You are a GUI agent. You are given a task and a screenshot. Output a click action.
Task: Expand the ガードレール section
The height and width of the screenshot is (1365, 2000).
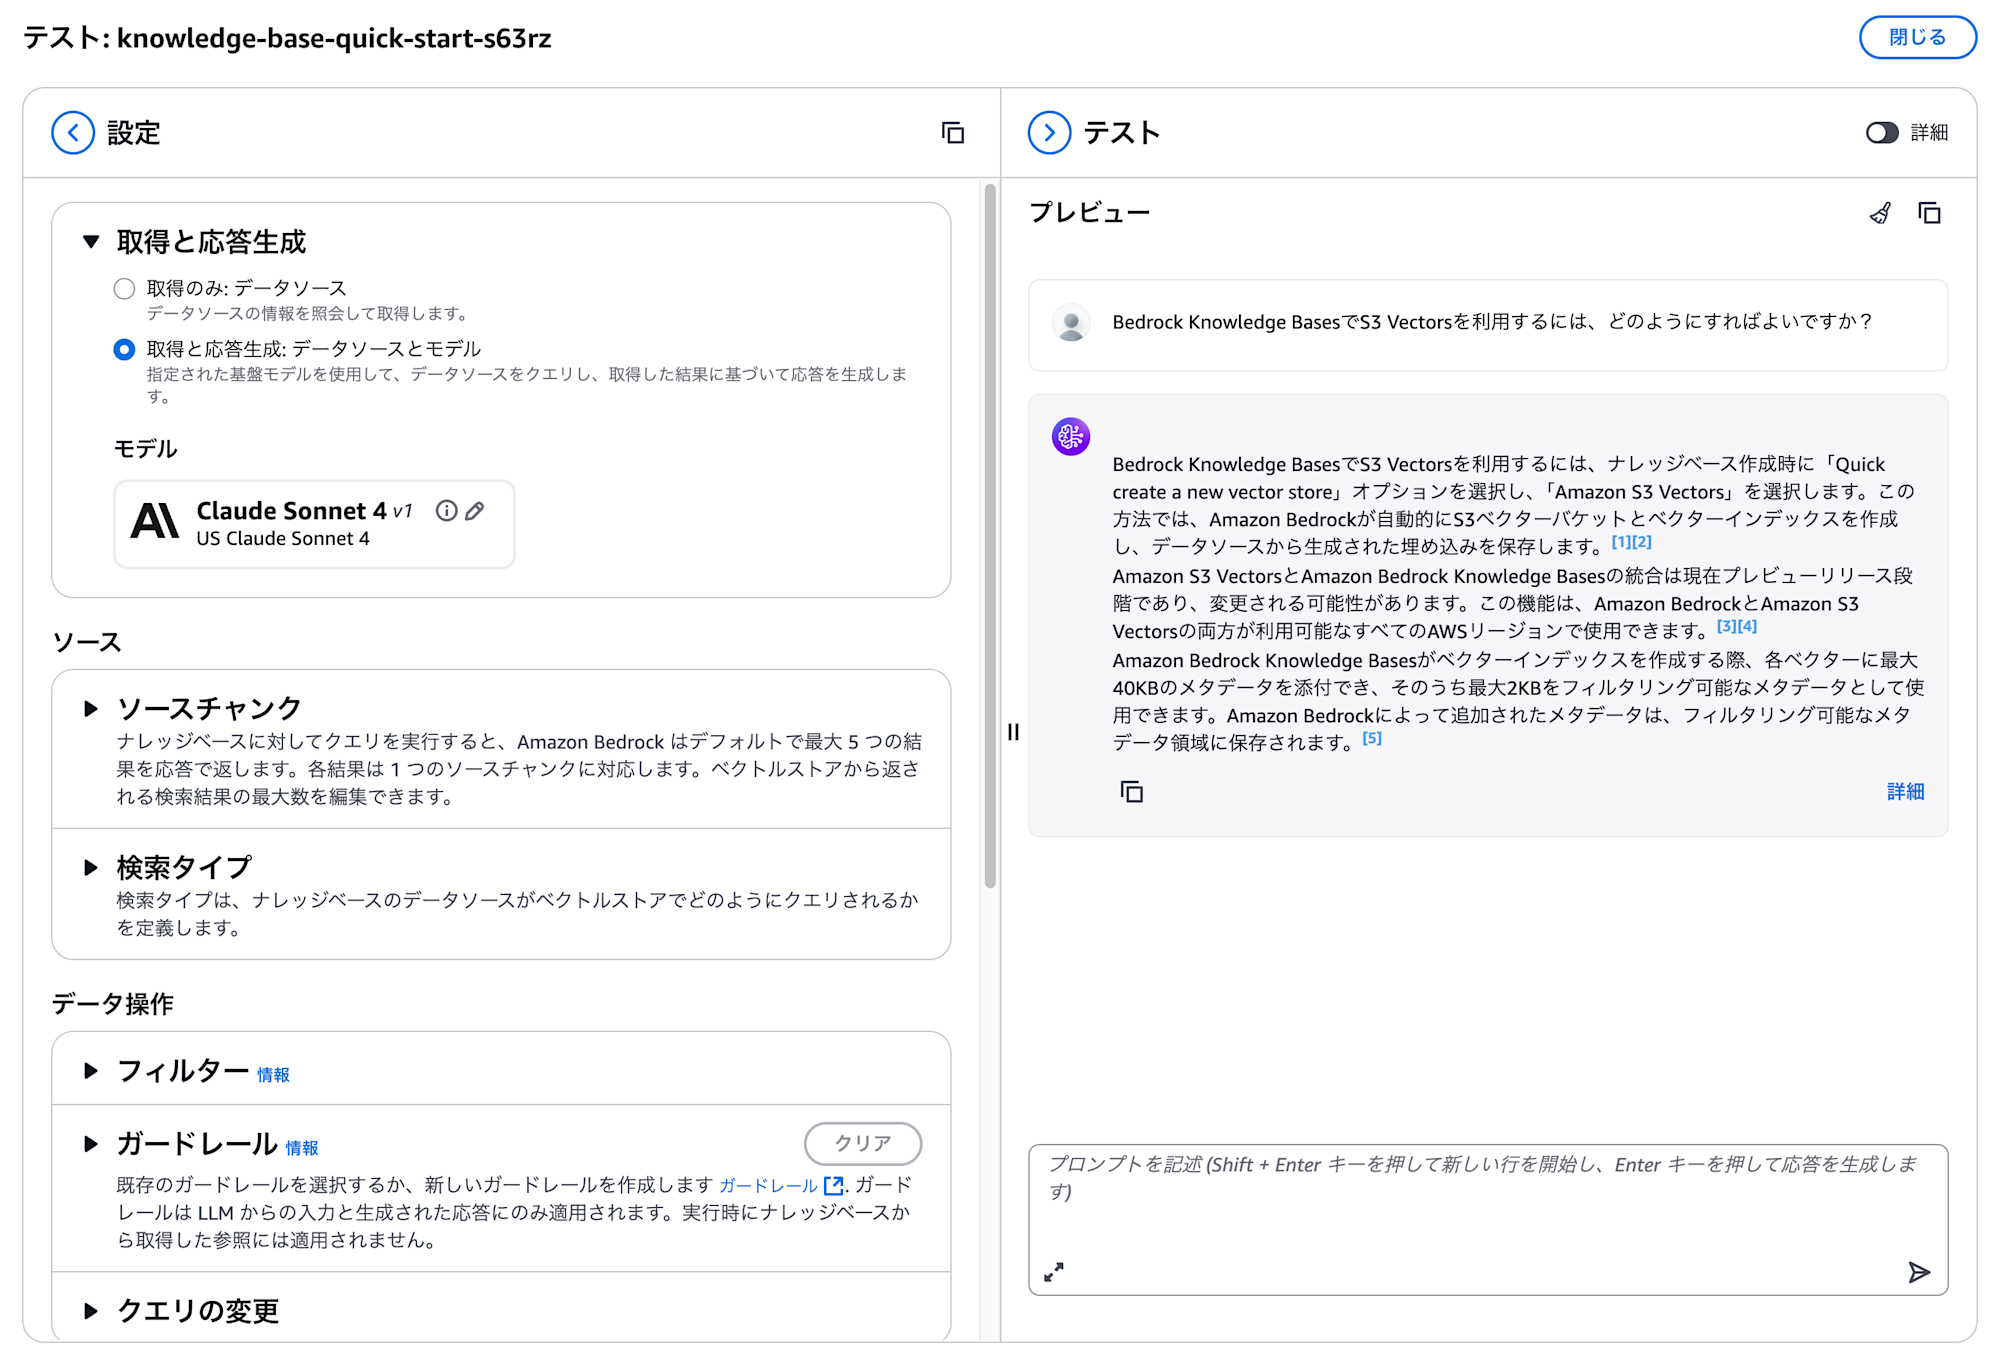[x=91, y=1144]
